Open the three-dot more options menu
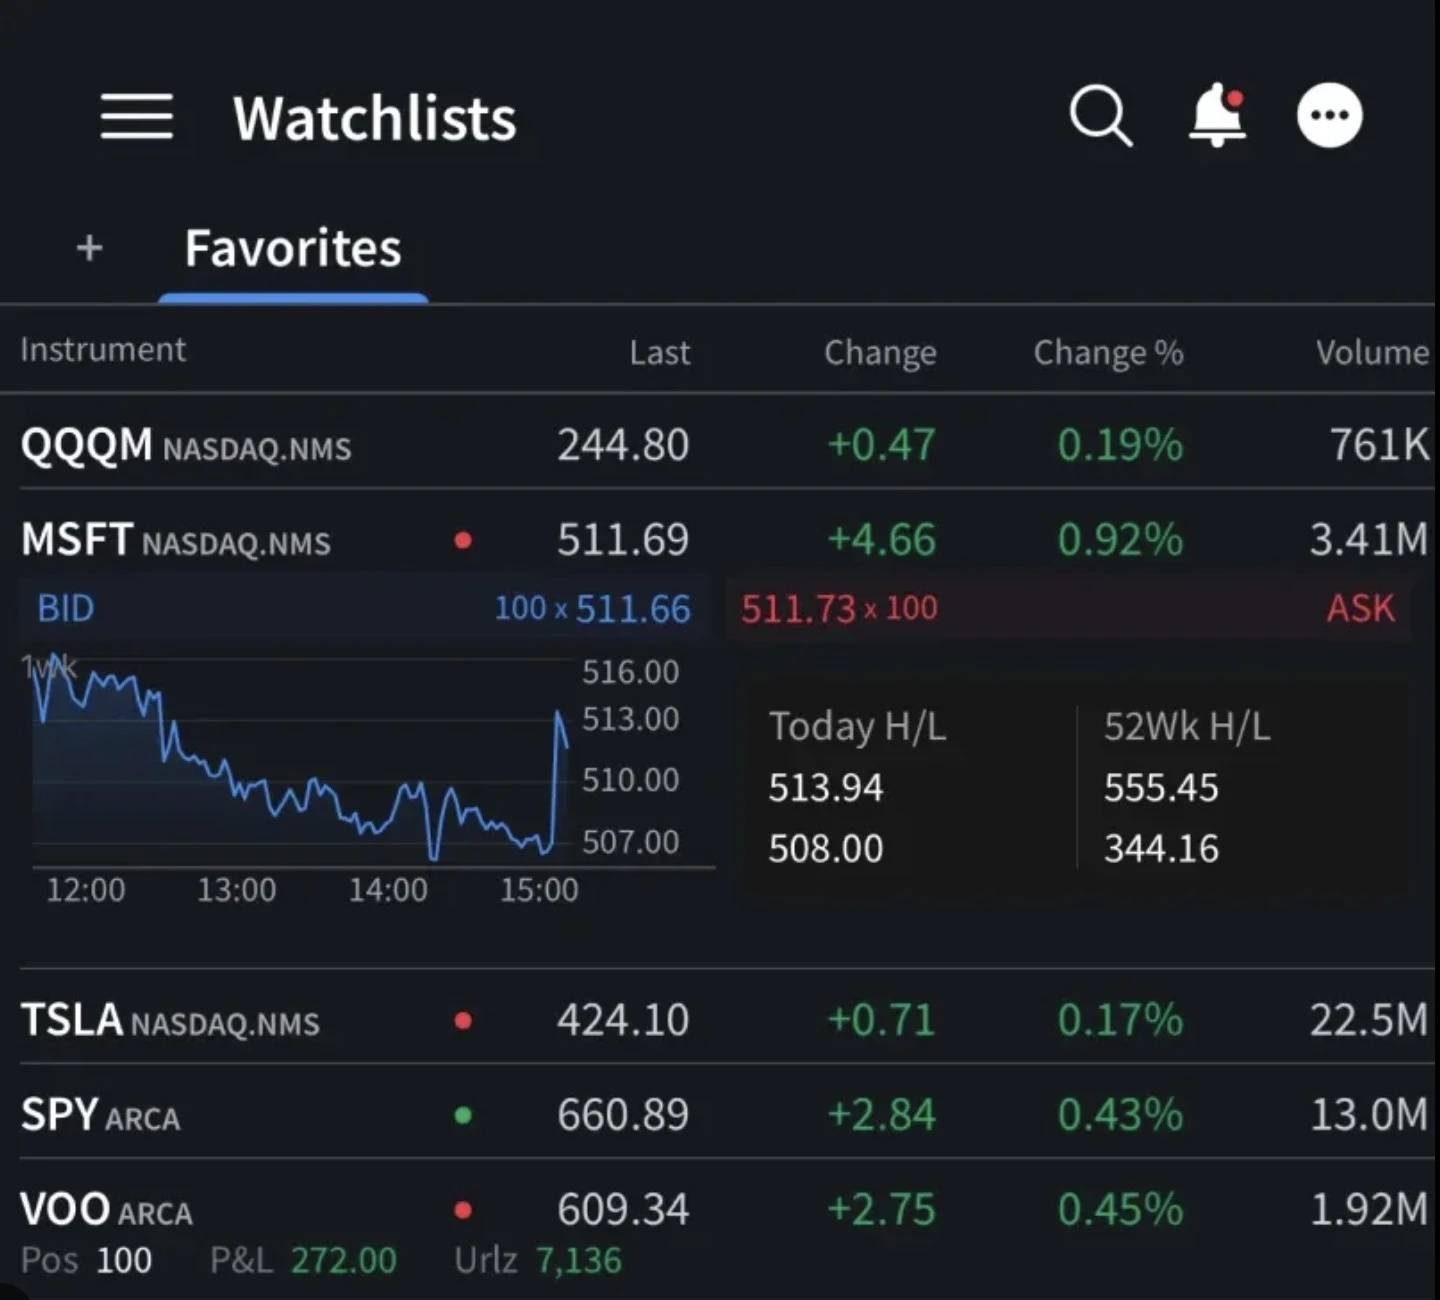 pyautogui.click(x=1329, y=114)
